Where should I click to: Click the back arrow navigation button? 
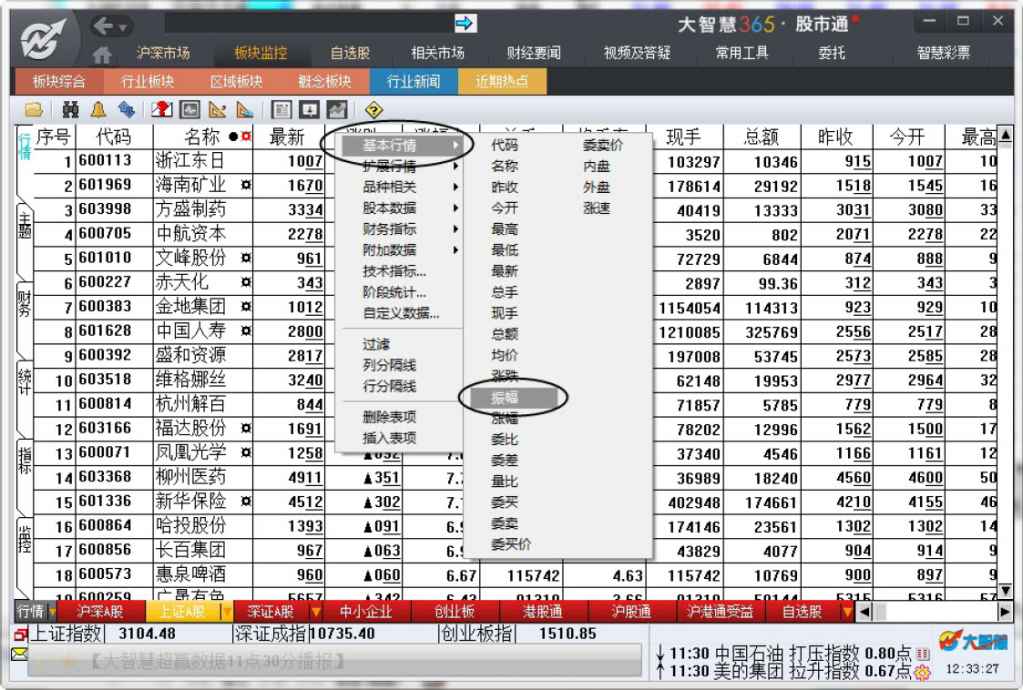pyautogui.click(x=103, y=26)
